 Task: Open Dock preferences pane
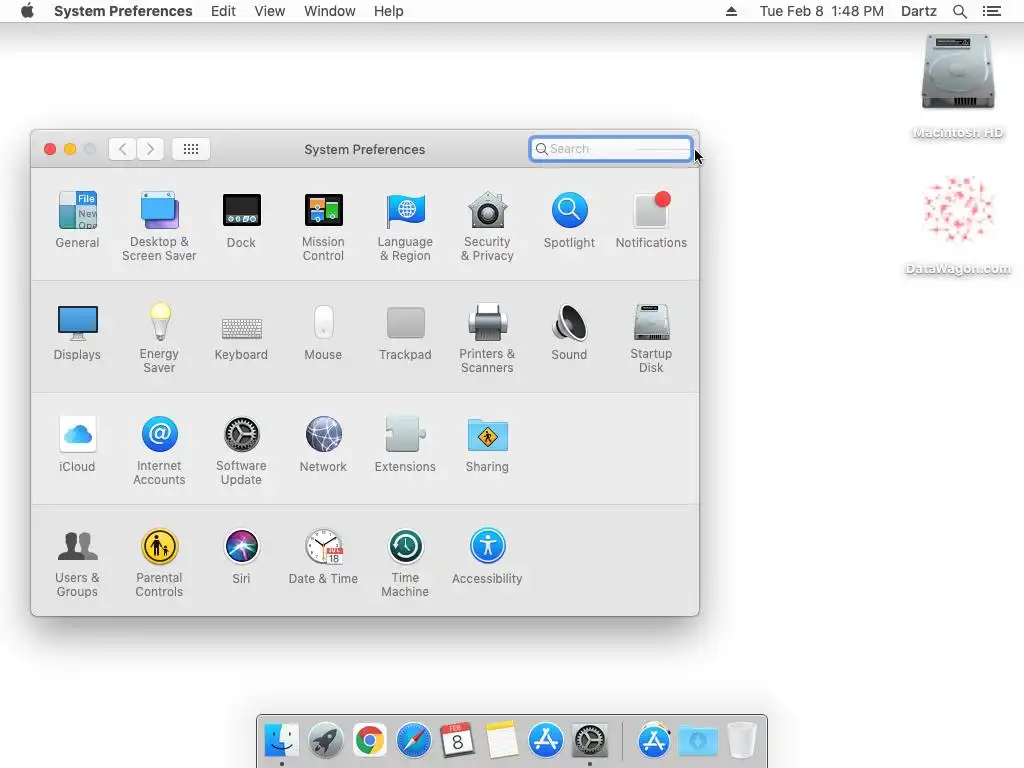coord(241,219)
